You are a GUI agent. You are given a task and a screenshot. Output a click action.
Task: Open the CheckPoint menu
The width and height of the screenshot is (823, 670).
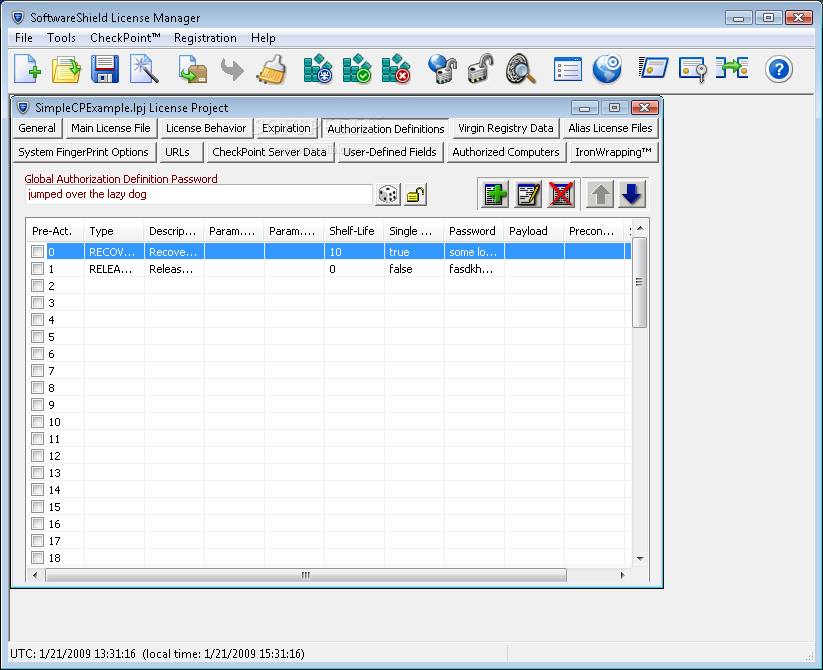[125, 38]
